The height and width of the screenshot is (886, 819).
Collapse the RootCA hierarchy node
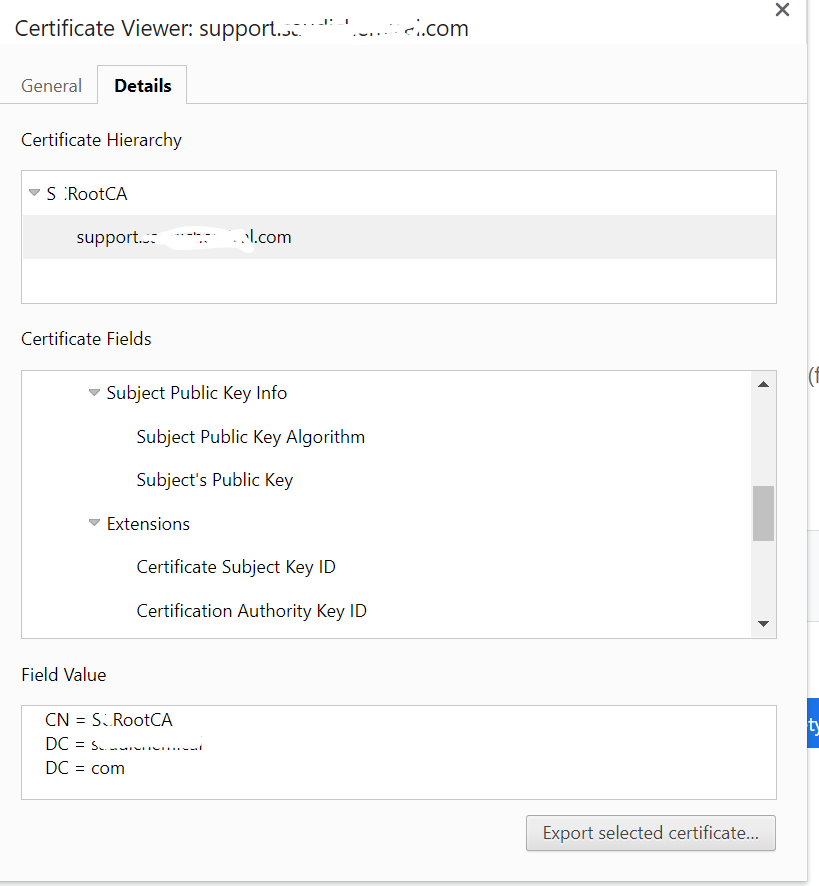[34, 193]
